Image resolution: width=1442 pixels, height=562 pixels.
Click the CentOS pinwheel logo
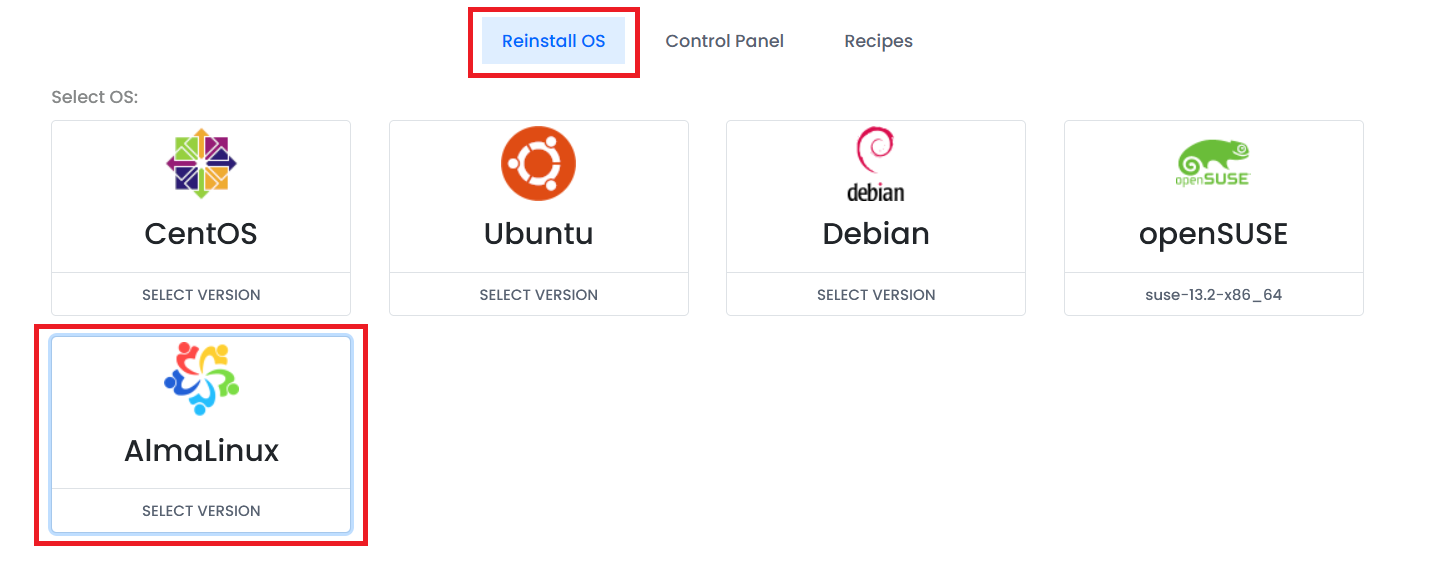tap(201, 164)
